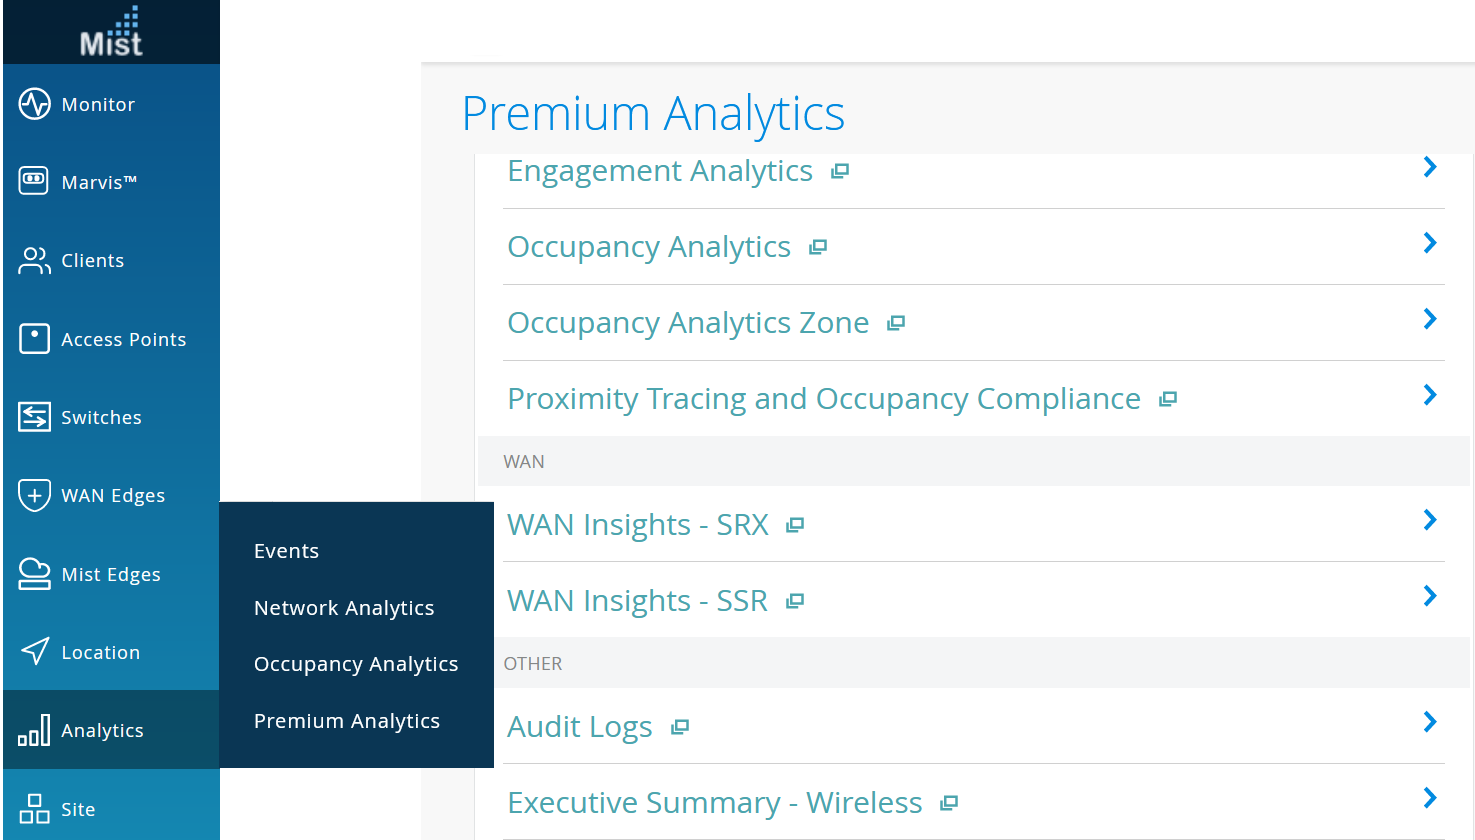Click the WAN Insights - SSR link
The height and width of the screenshot is (840, 1475).
pyautogui.click(x=637, y=601)
